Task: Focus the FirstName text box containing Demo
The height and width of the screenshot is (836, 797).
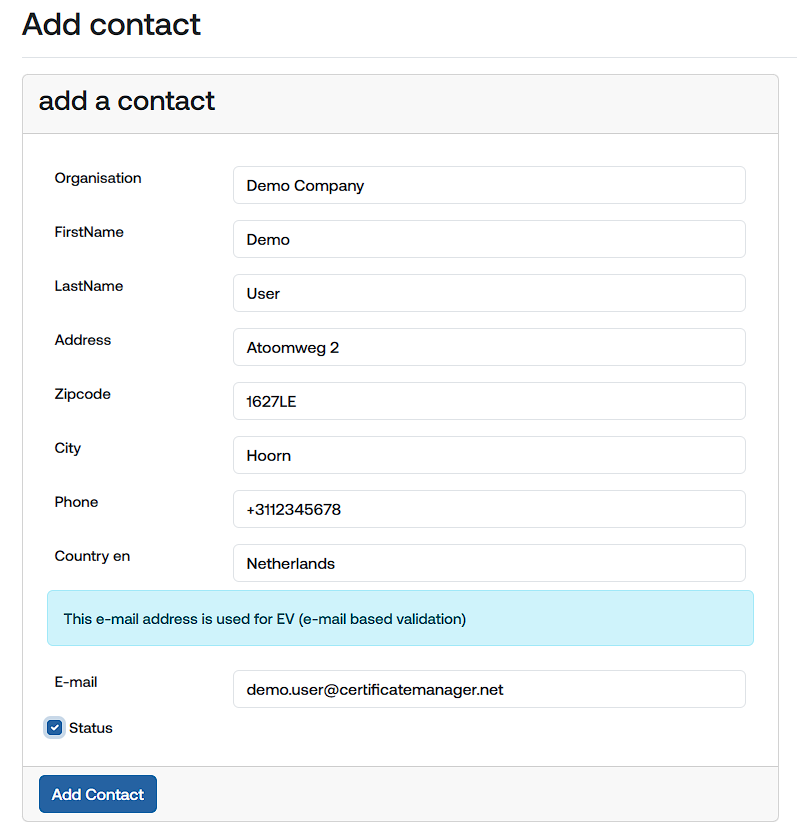Action: coord(489,239)
